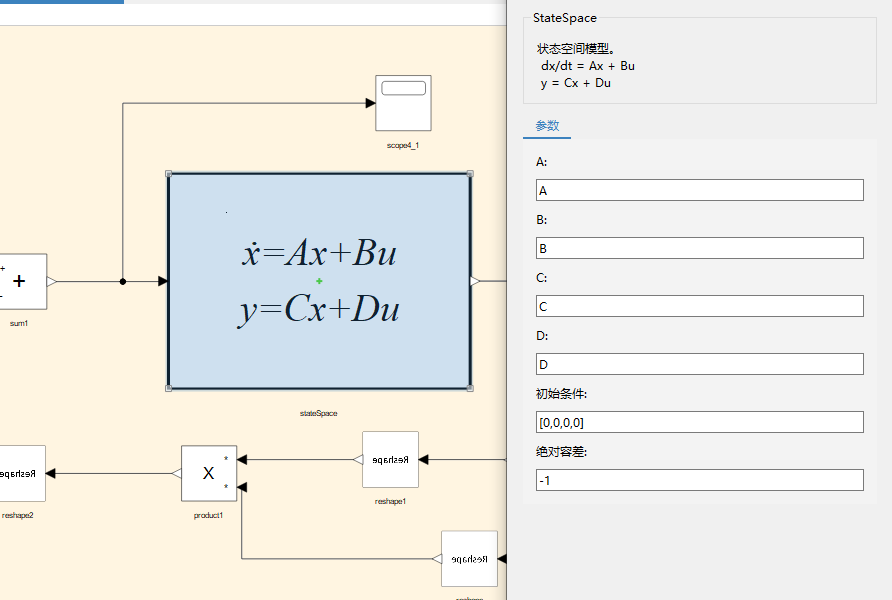Click the stateSpace block name label
The height and width of the screenshot is (600, 892).
pyautogui.click(x=319, y=413)
